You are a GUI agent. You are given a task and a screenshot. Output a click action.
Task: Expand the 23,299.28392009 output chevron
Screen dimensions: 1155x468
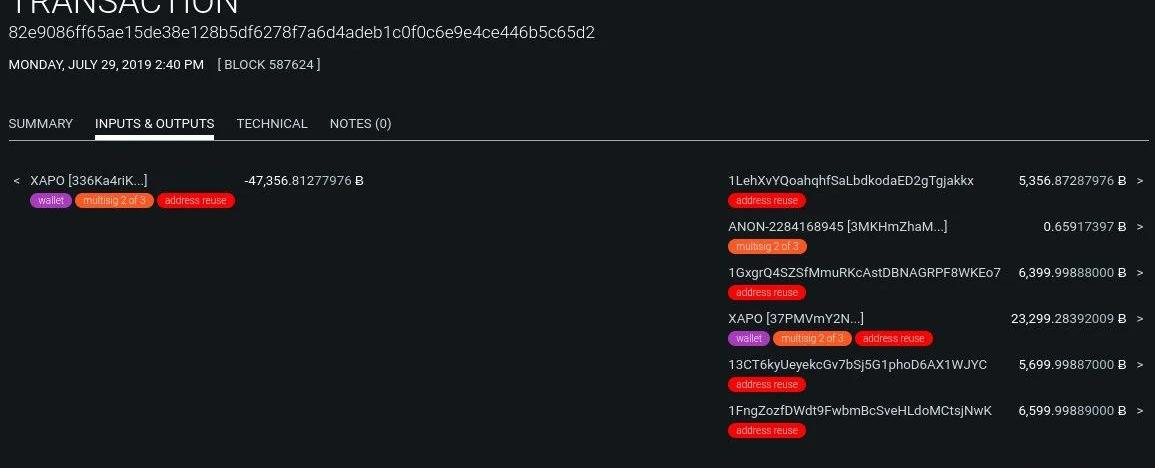(x=1140, y=319)
